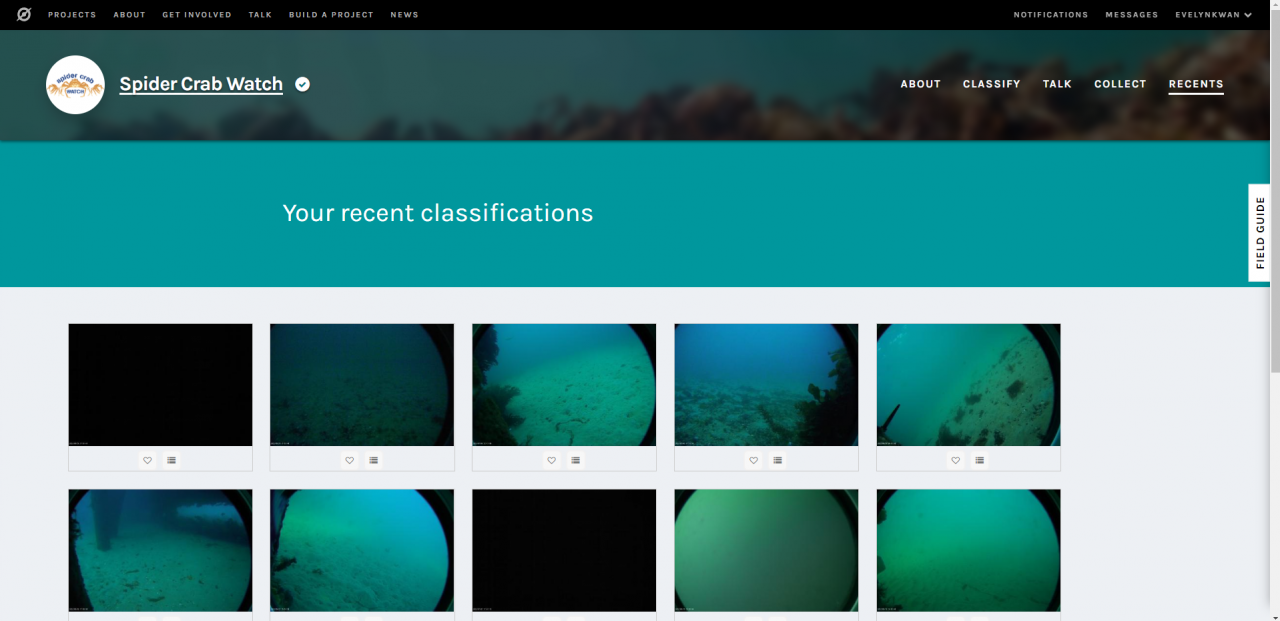1280x621 pixels.
Task: Go to the project's Classify tab
Action: (992, 84)
